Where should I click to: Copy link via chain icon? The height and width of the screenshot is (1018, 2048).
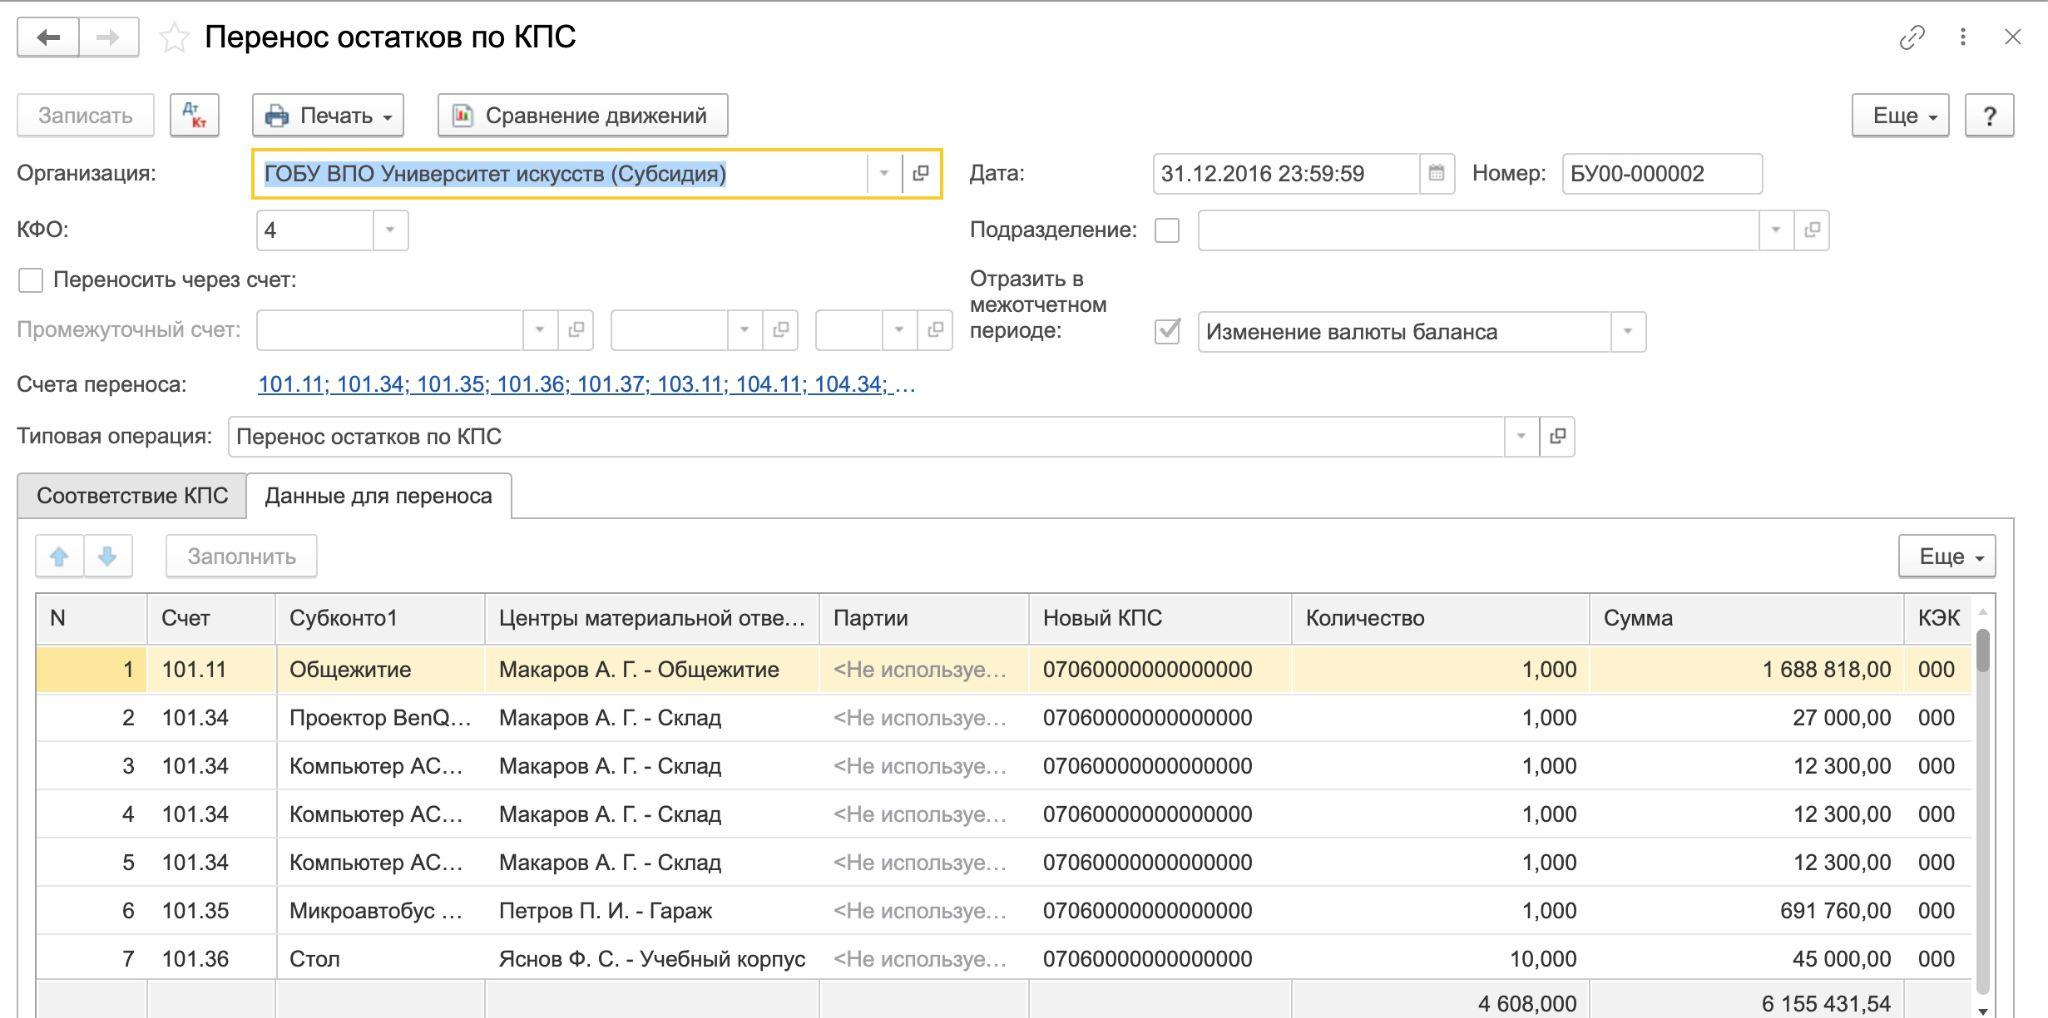[x=1912, y=37]
